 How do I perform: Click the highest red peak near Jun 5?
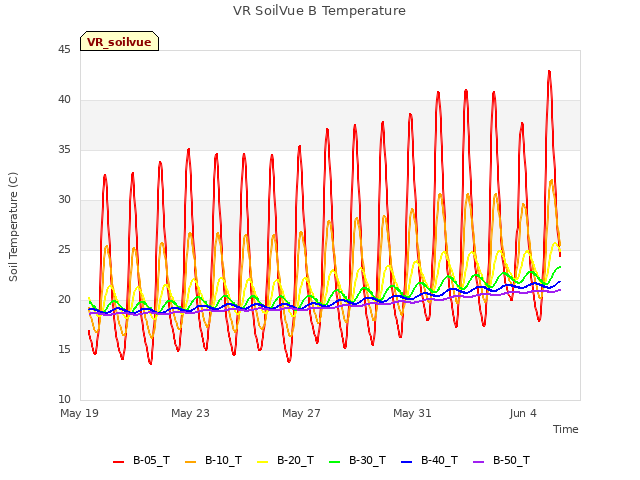549,72
